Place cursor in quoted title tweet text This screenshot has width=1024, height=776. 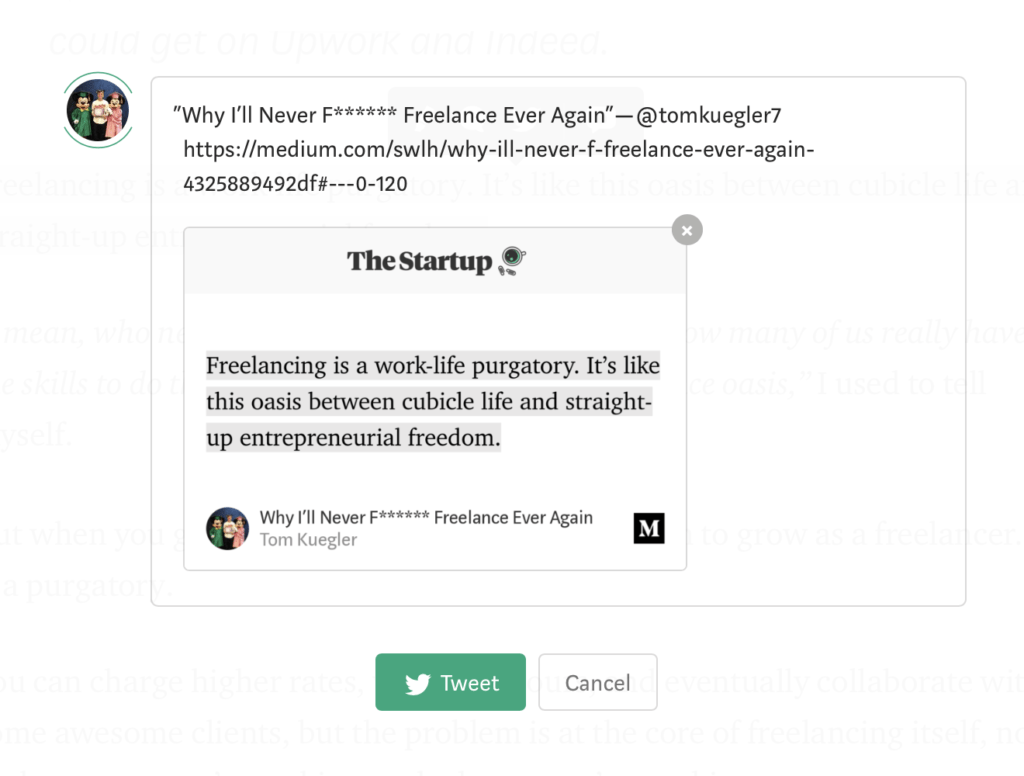point(393,115)
